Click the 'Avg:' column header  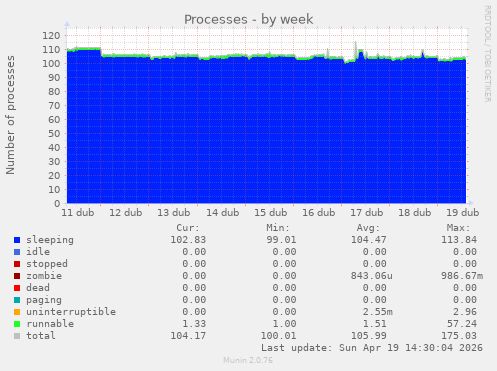pyautogui.click(x=368, y=228)
